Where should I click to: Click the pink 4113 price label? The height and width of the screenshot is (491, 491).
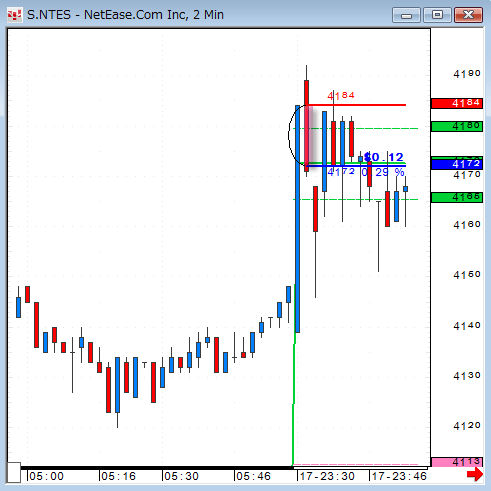(457, 462)
